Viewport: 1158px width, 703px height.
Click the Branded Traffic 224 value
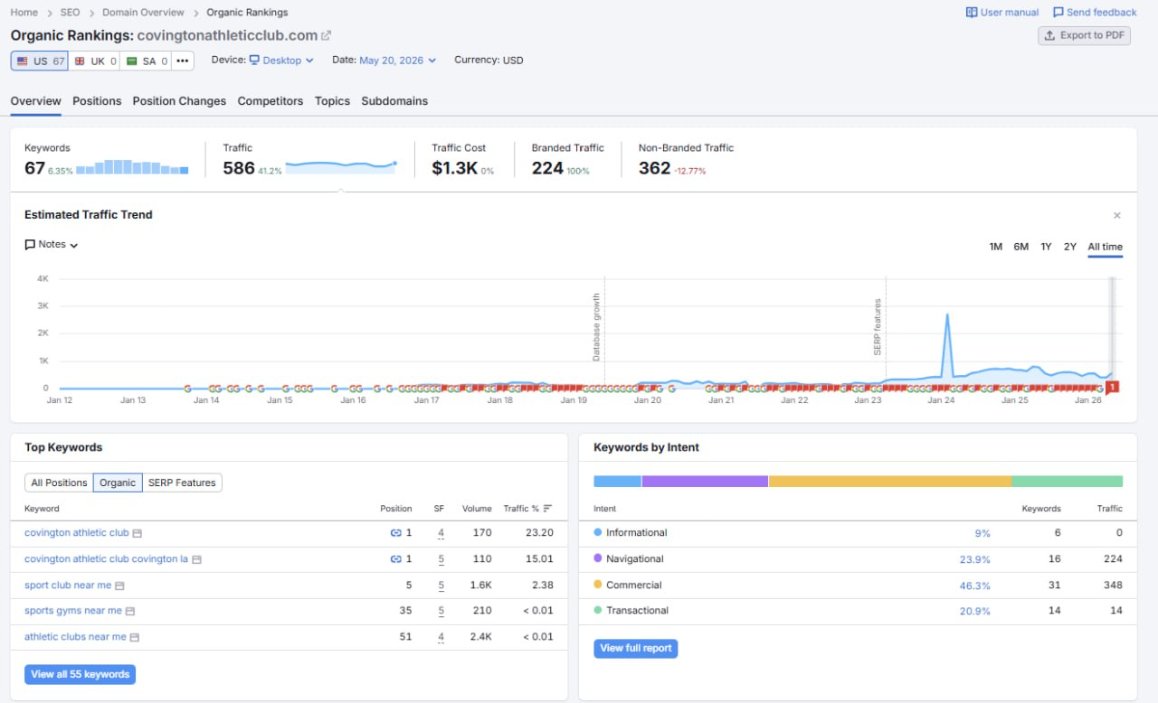547,168
